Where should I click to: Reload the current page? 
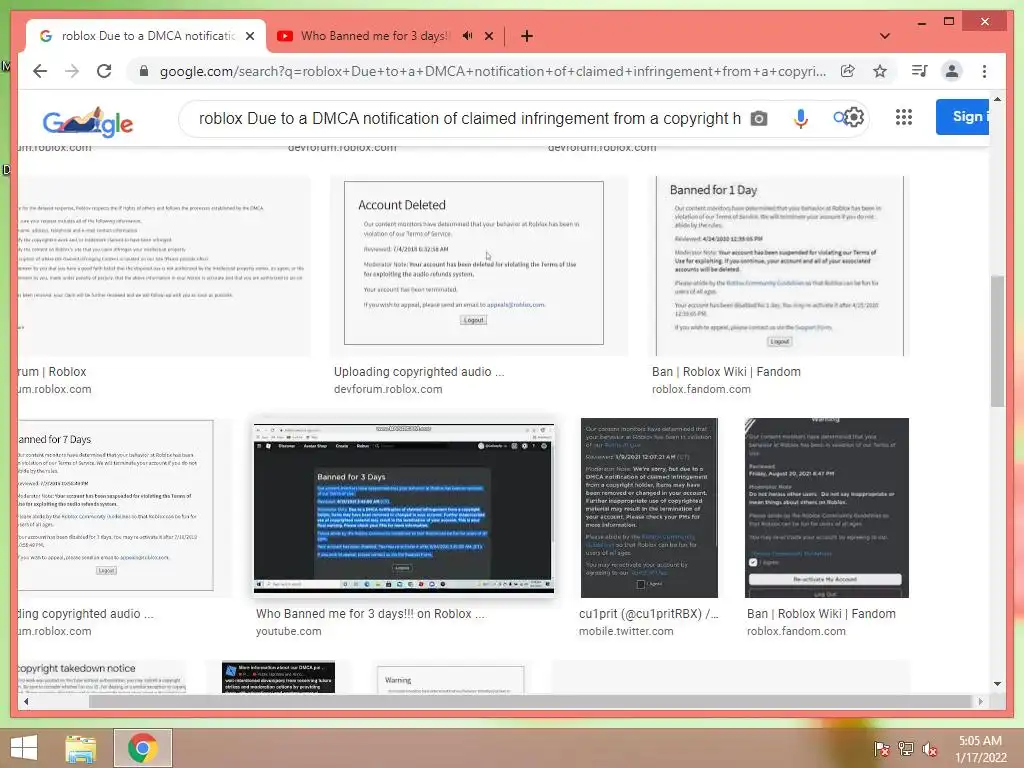pyautogui.click(x=104, y=71)
